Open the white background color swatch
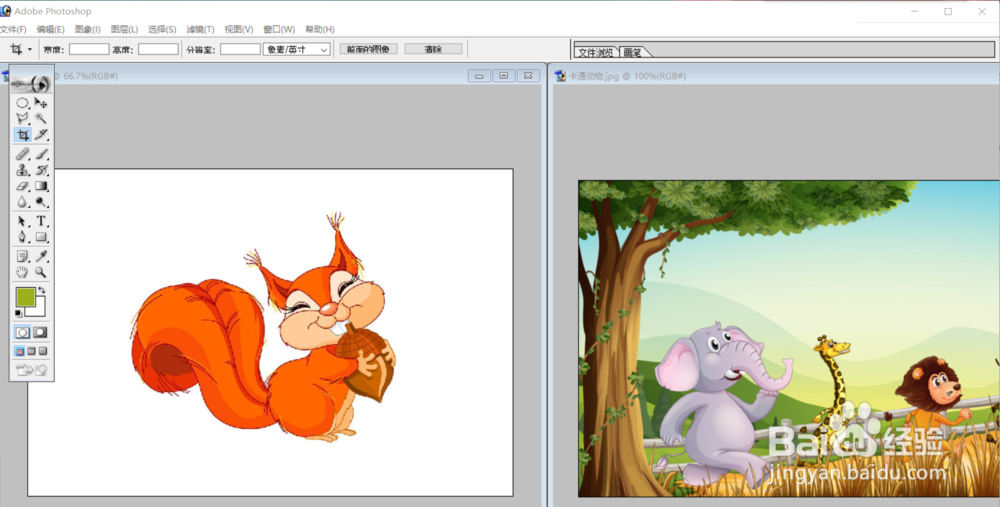 pyautogui.click(x=38, y=309)
